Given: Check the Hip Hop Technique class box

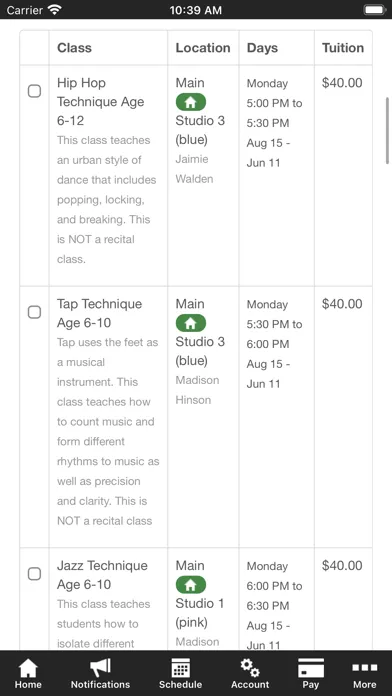Looking at the screenshot, I should point(35,91).
